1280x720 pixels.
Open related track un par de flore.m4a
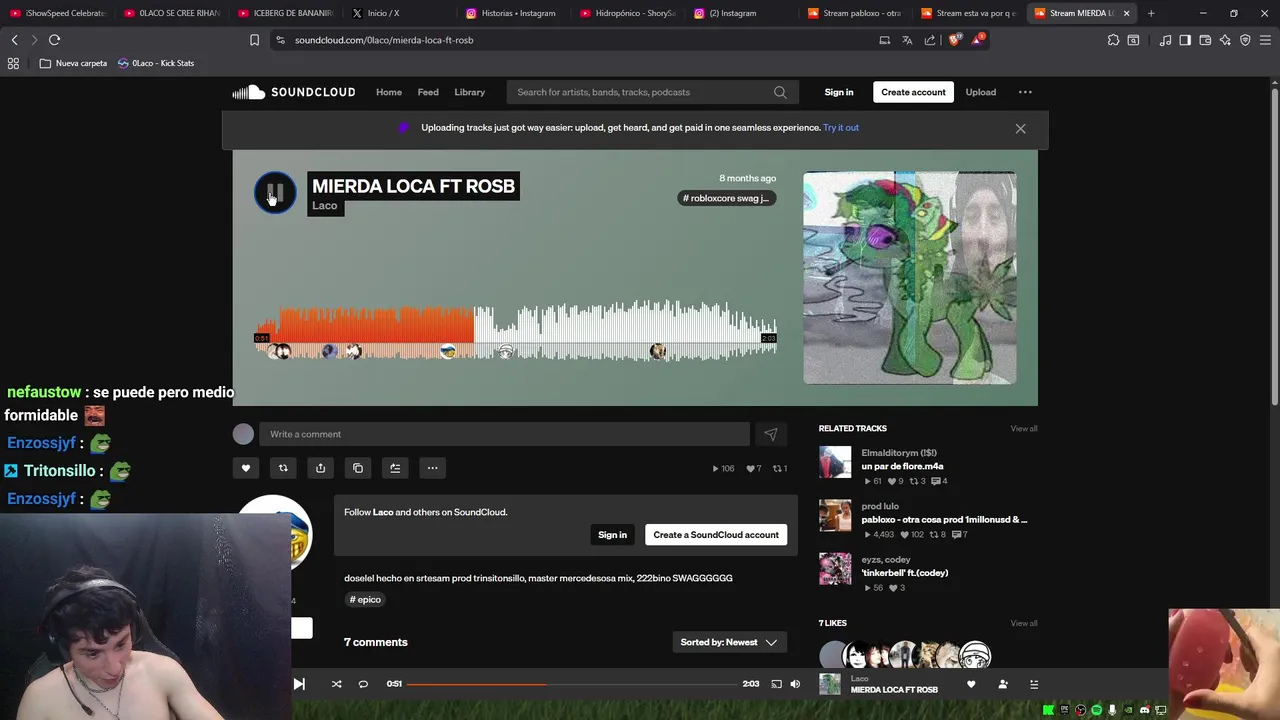click(902, 466)
